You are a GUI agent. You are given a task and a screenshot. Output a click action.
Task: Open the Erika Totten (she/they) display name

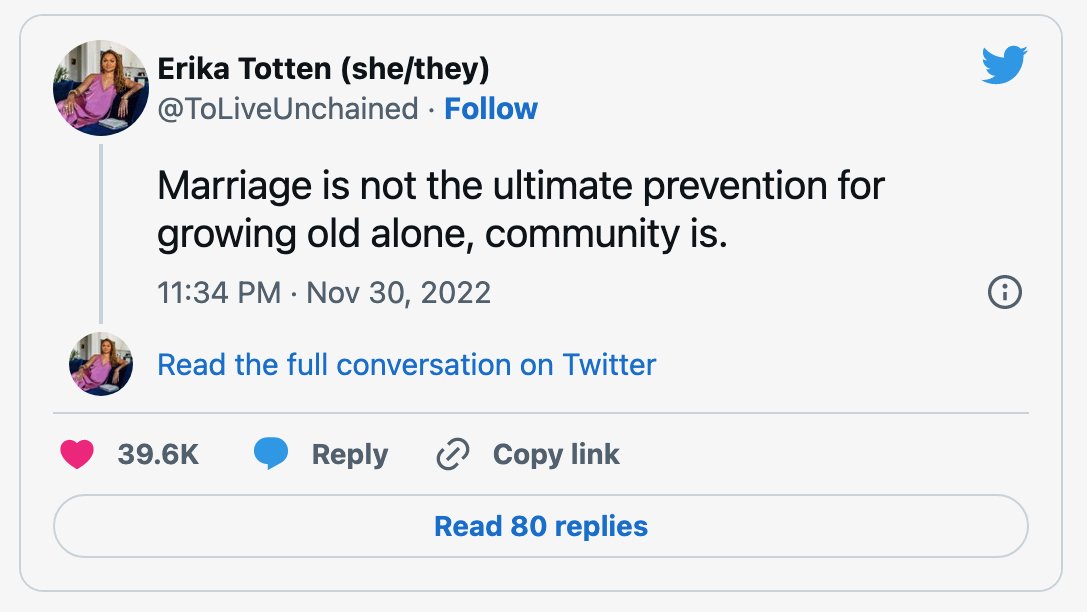coord(323,69)
